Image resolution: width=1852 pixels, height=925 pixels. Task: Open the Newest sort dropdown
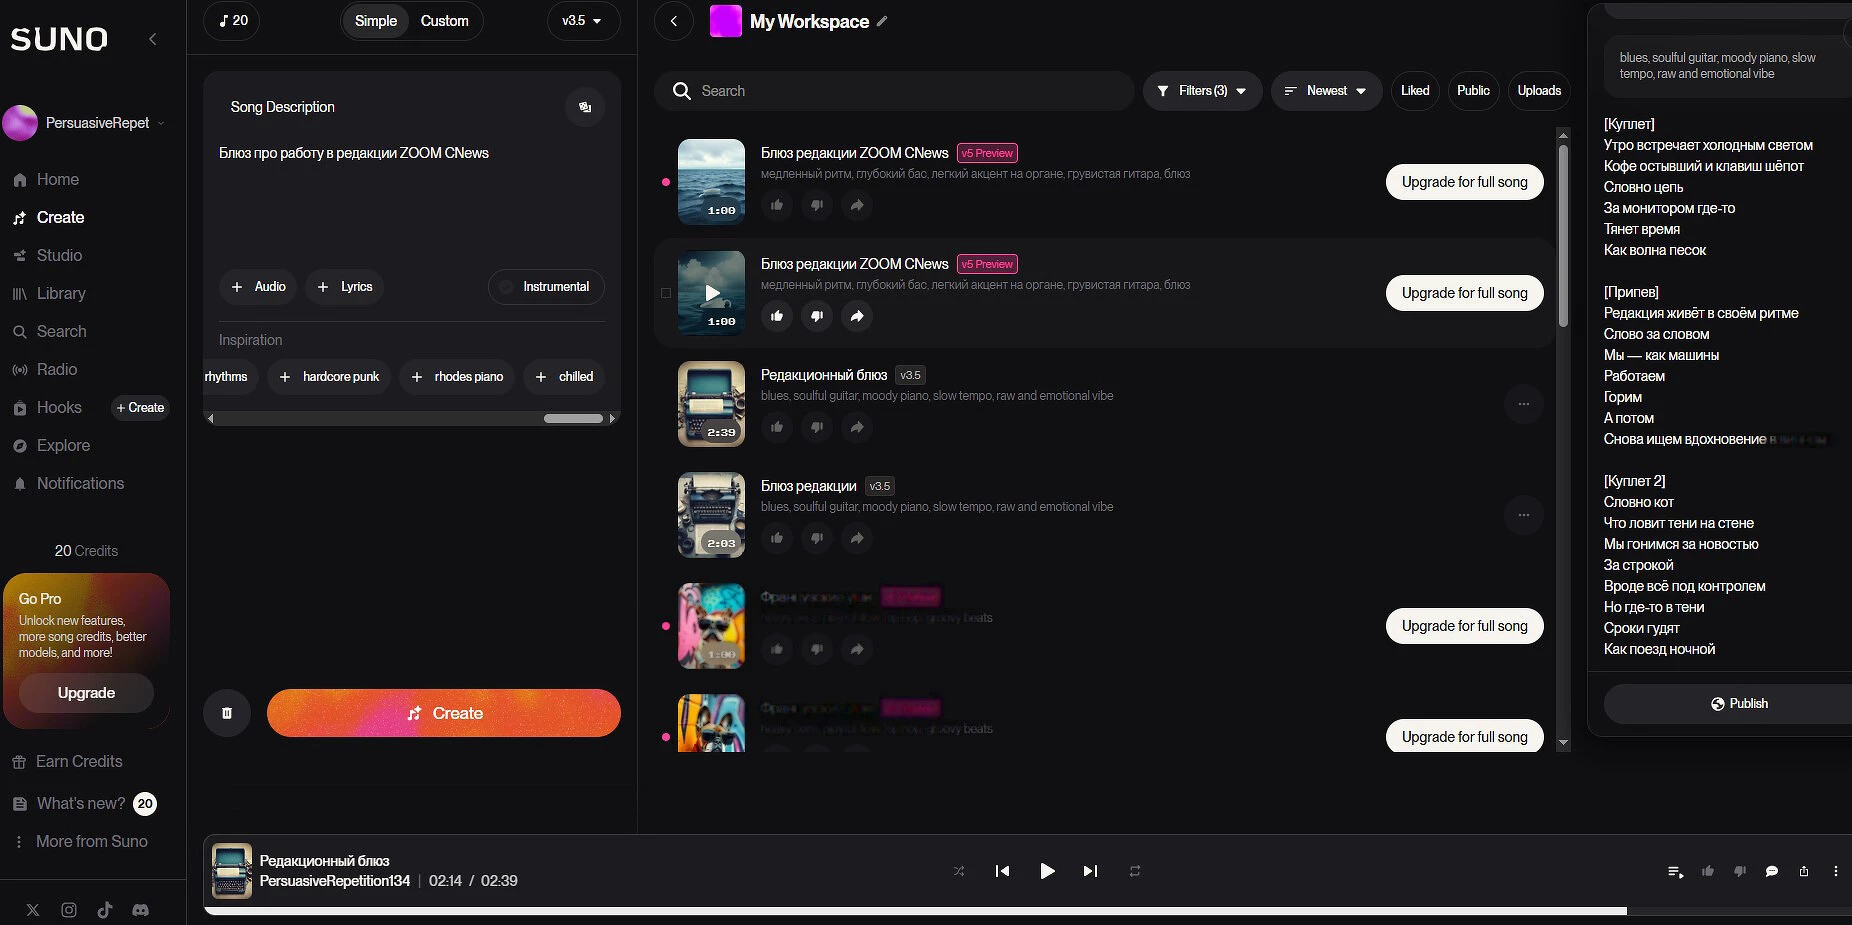[x=1326, y=91]
